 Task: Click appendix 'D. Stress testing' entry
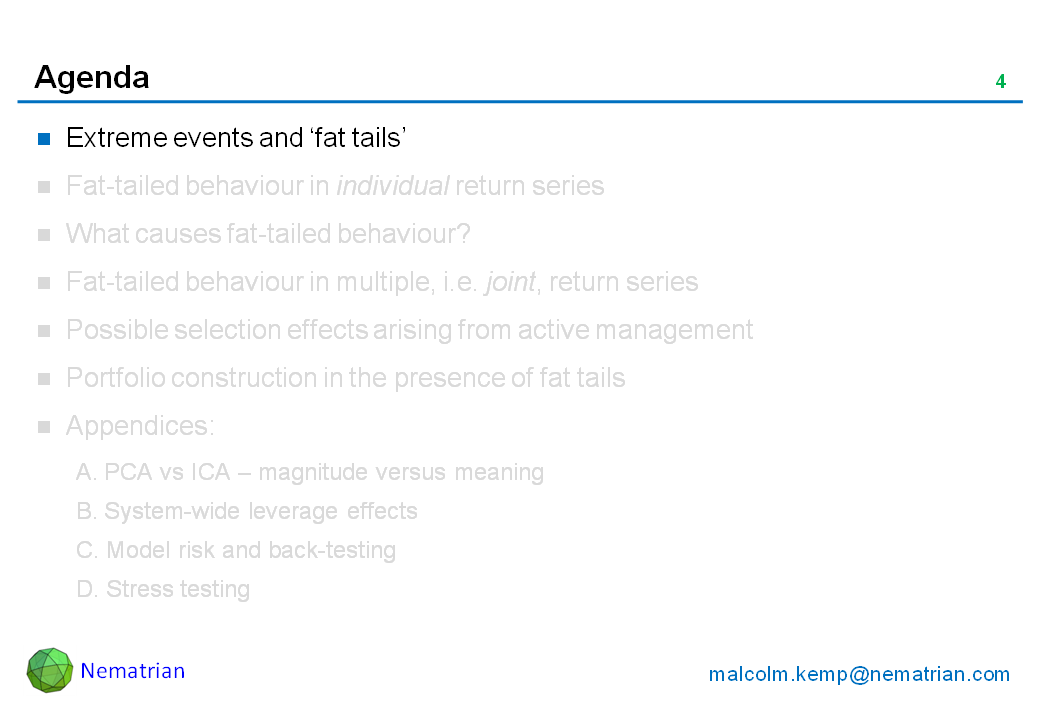[x=163, y=589]
